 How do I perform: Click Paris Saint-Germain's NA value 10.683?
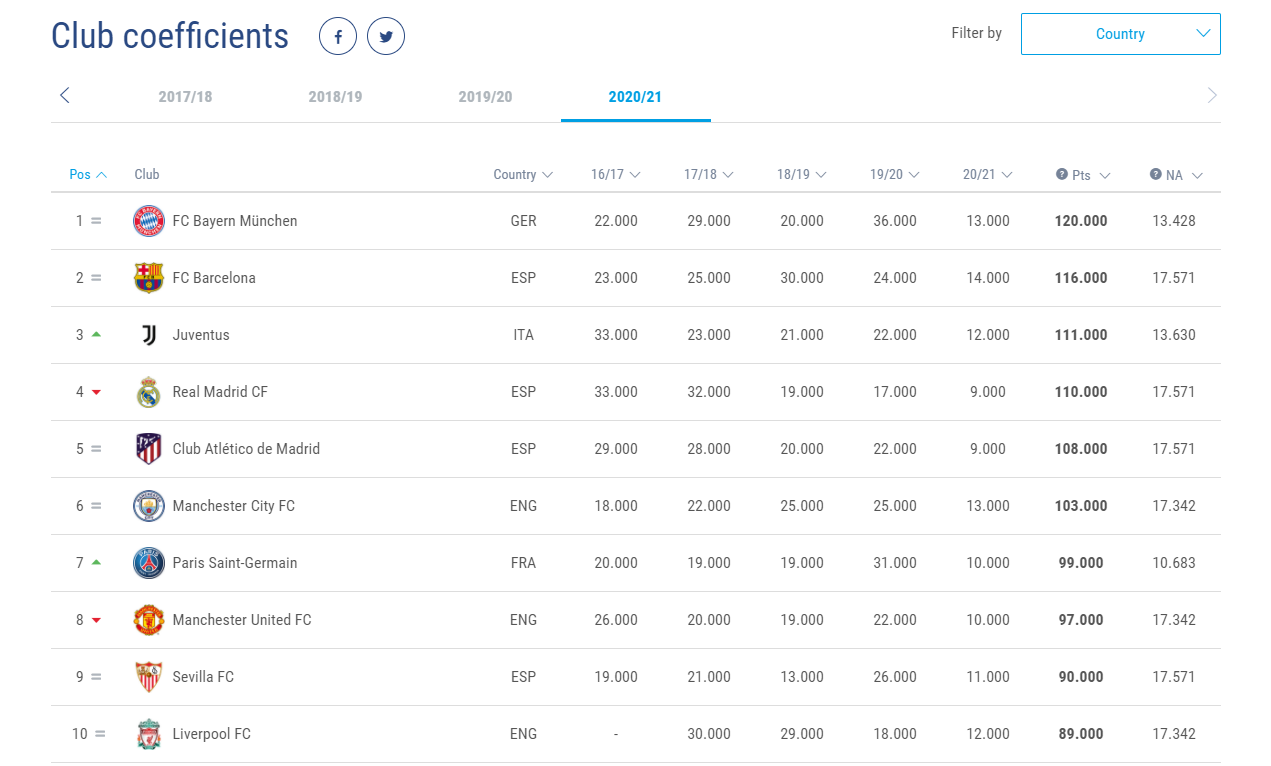point(1174,563)
